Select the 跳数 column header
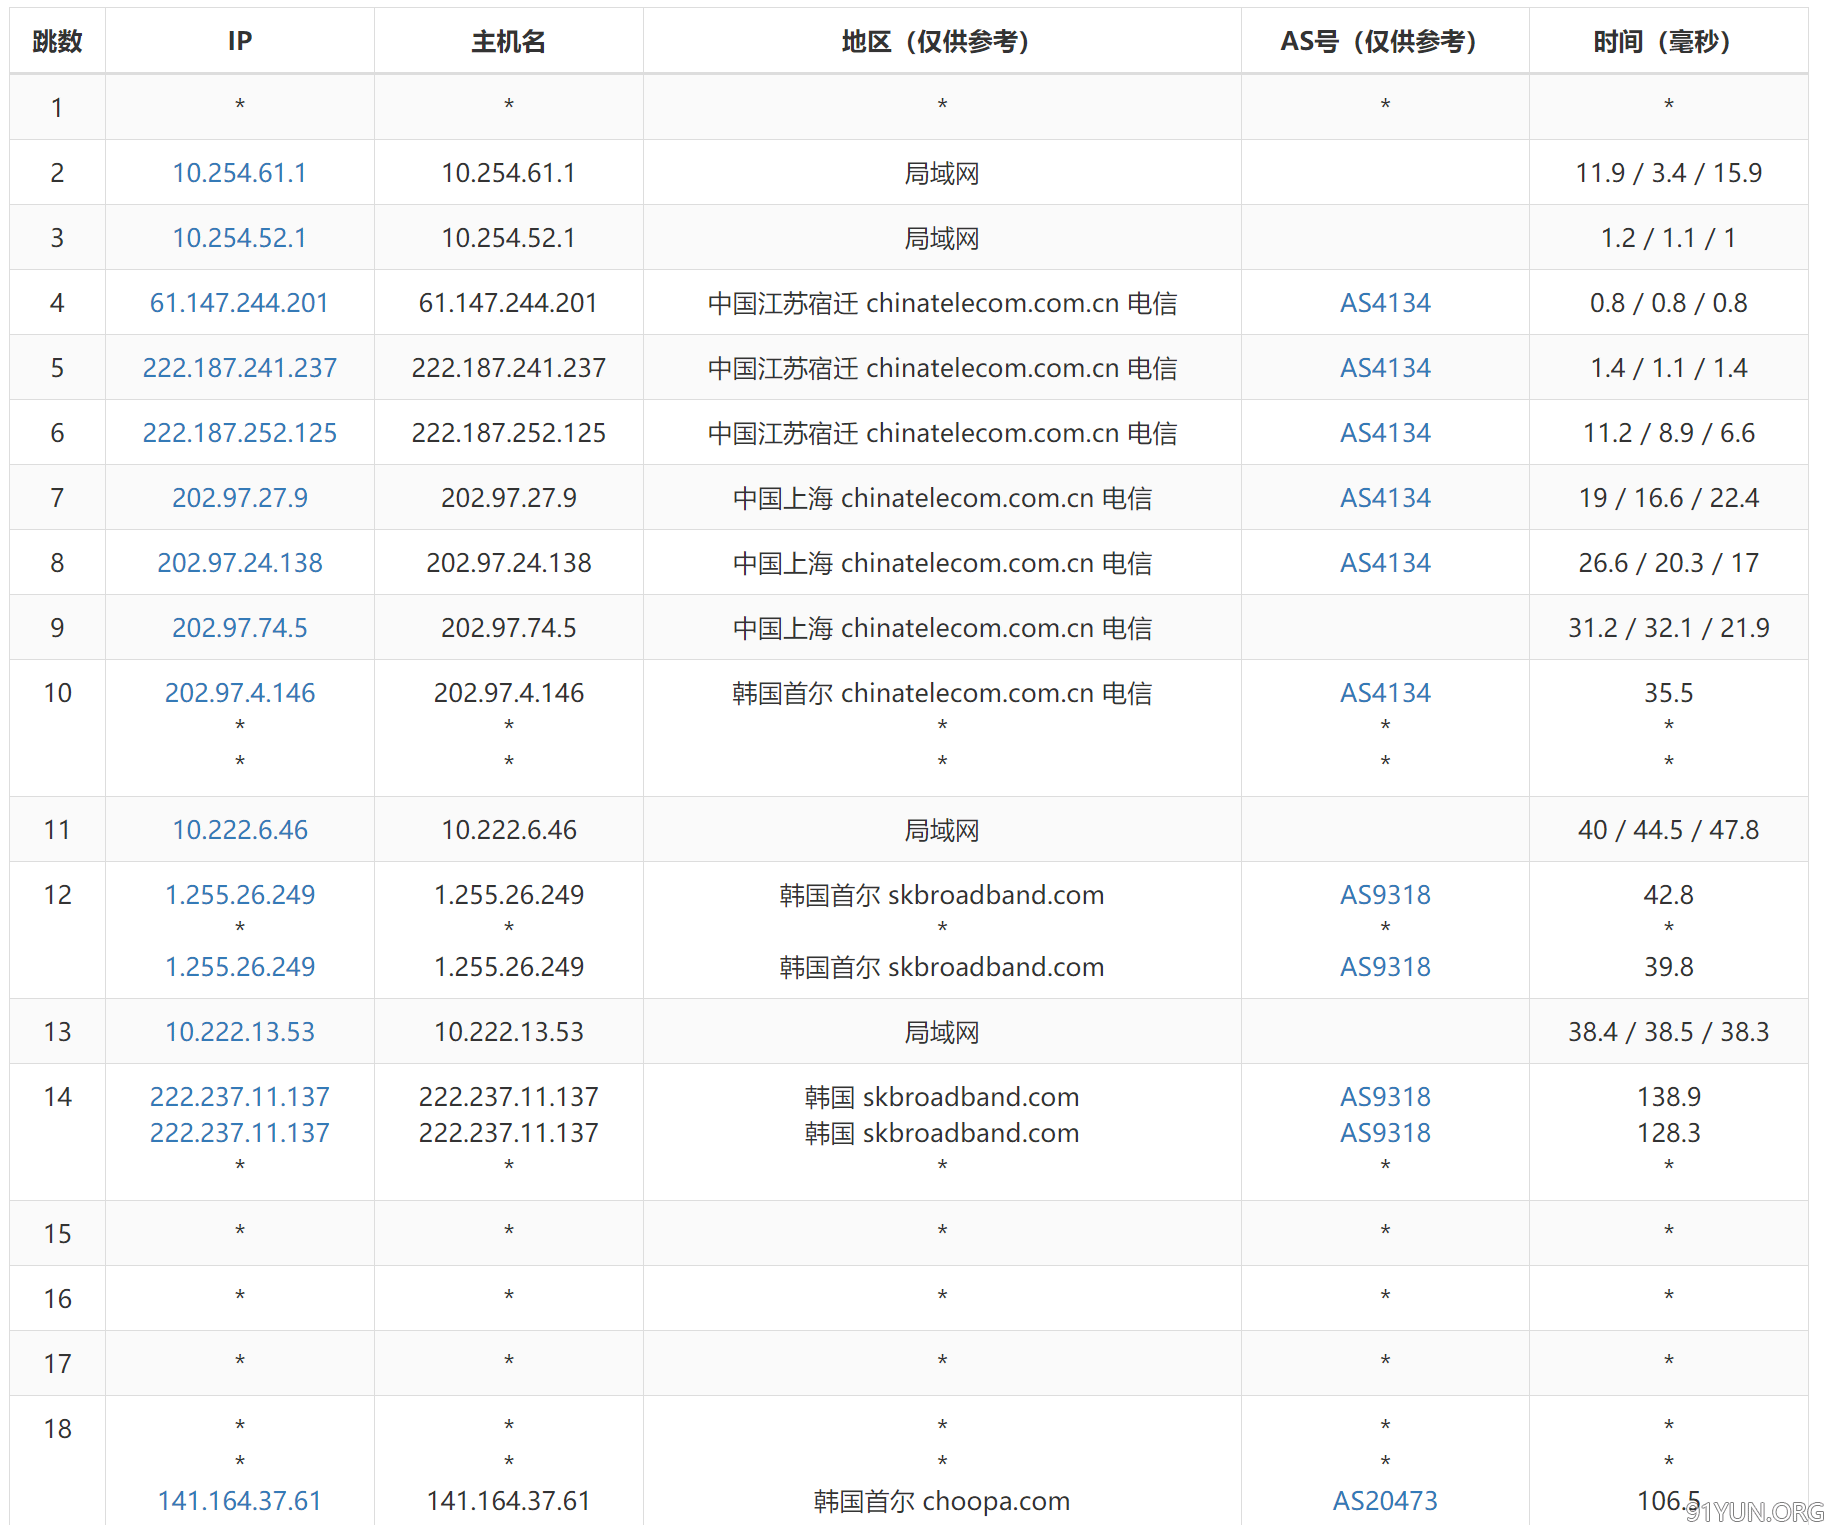This screenshot has width=1825, height=1525. coord(57,41)
